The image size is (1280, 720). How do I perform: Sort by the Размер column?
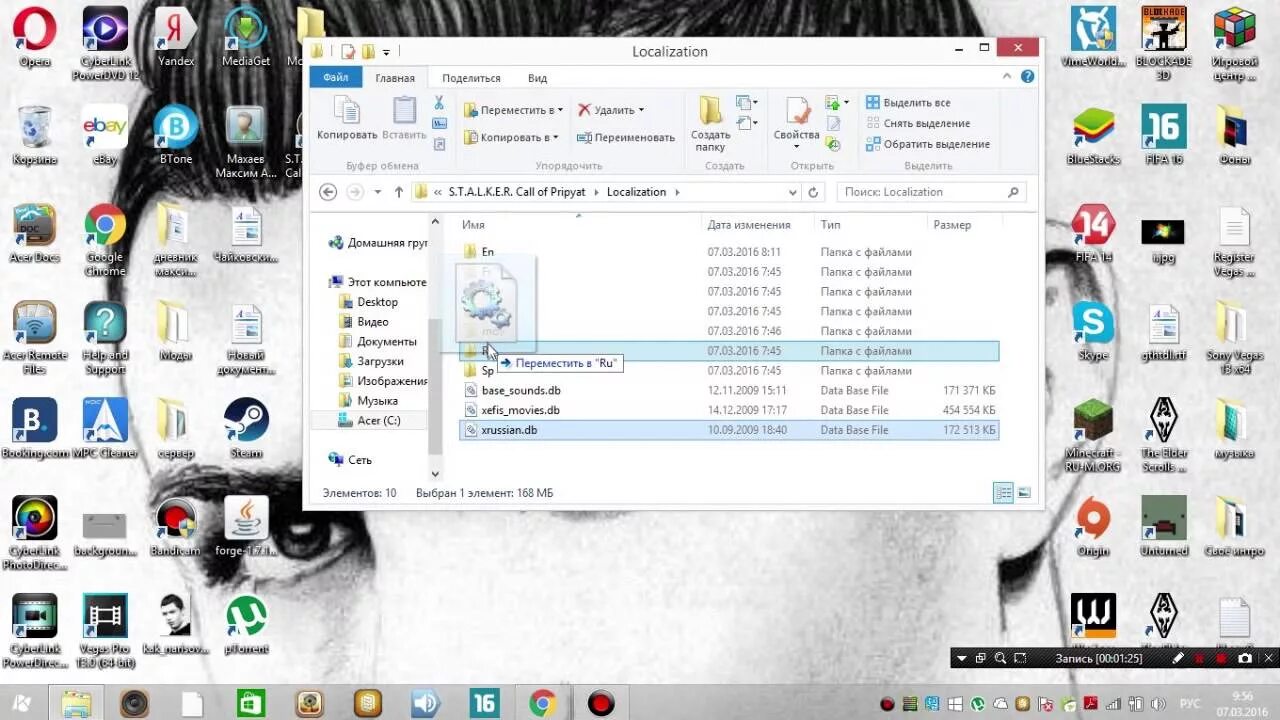(952, 225)
